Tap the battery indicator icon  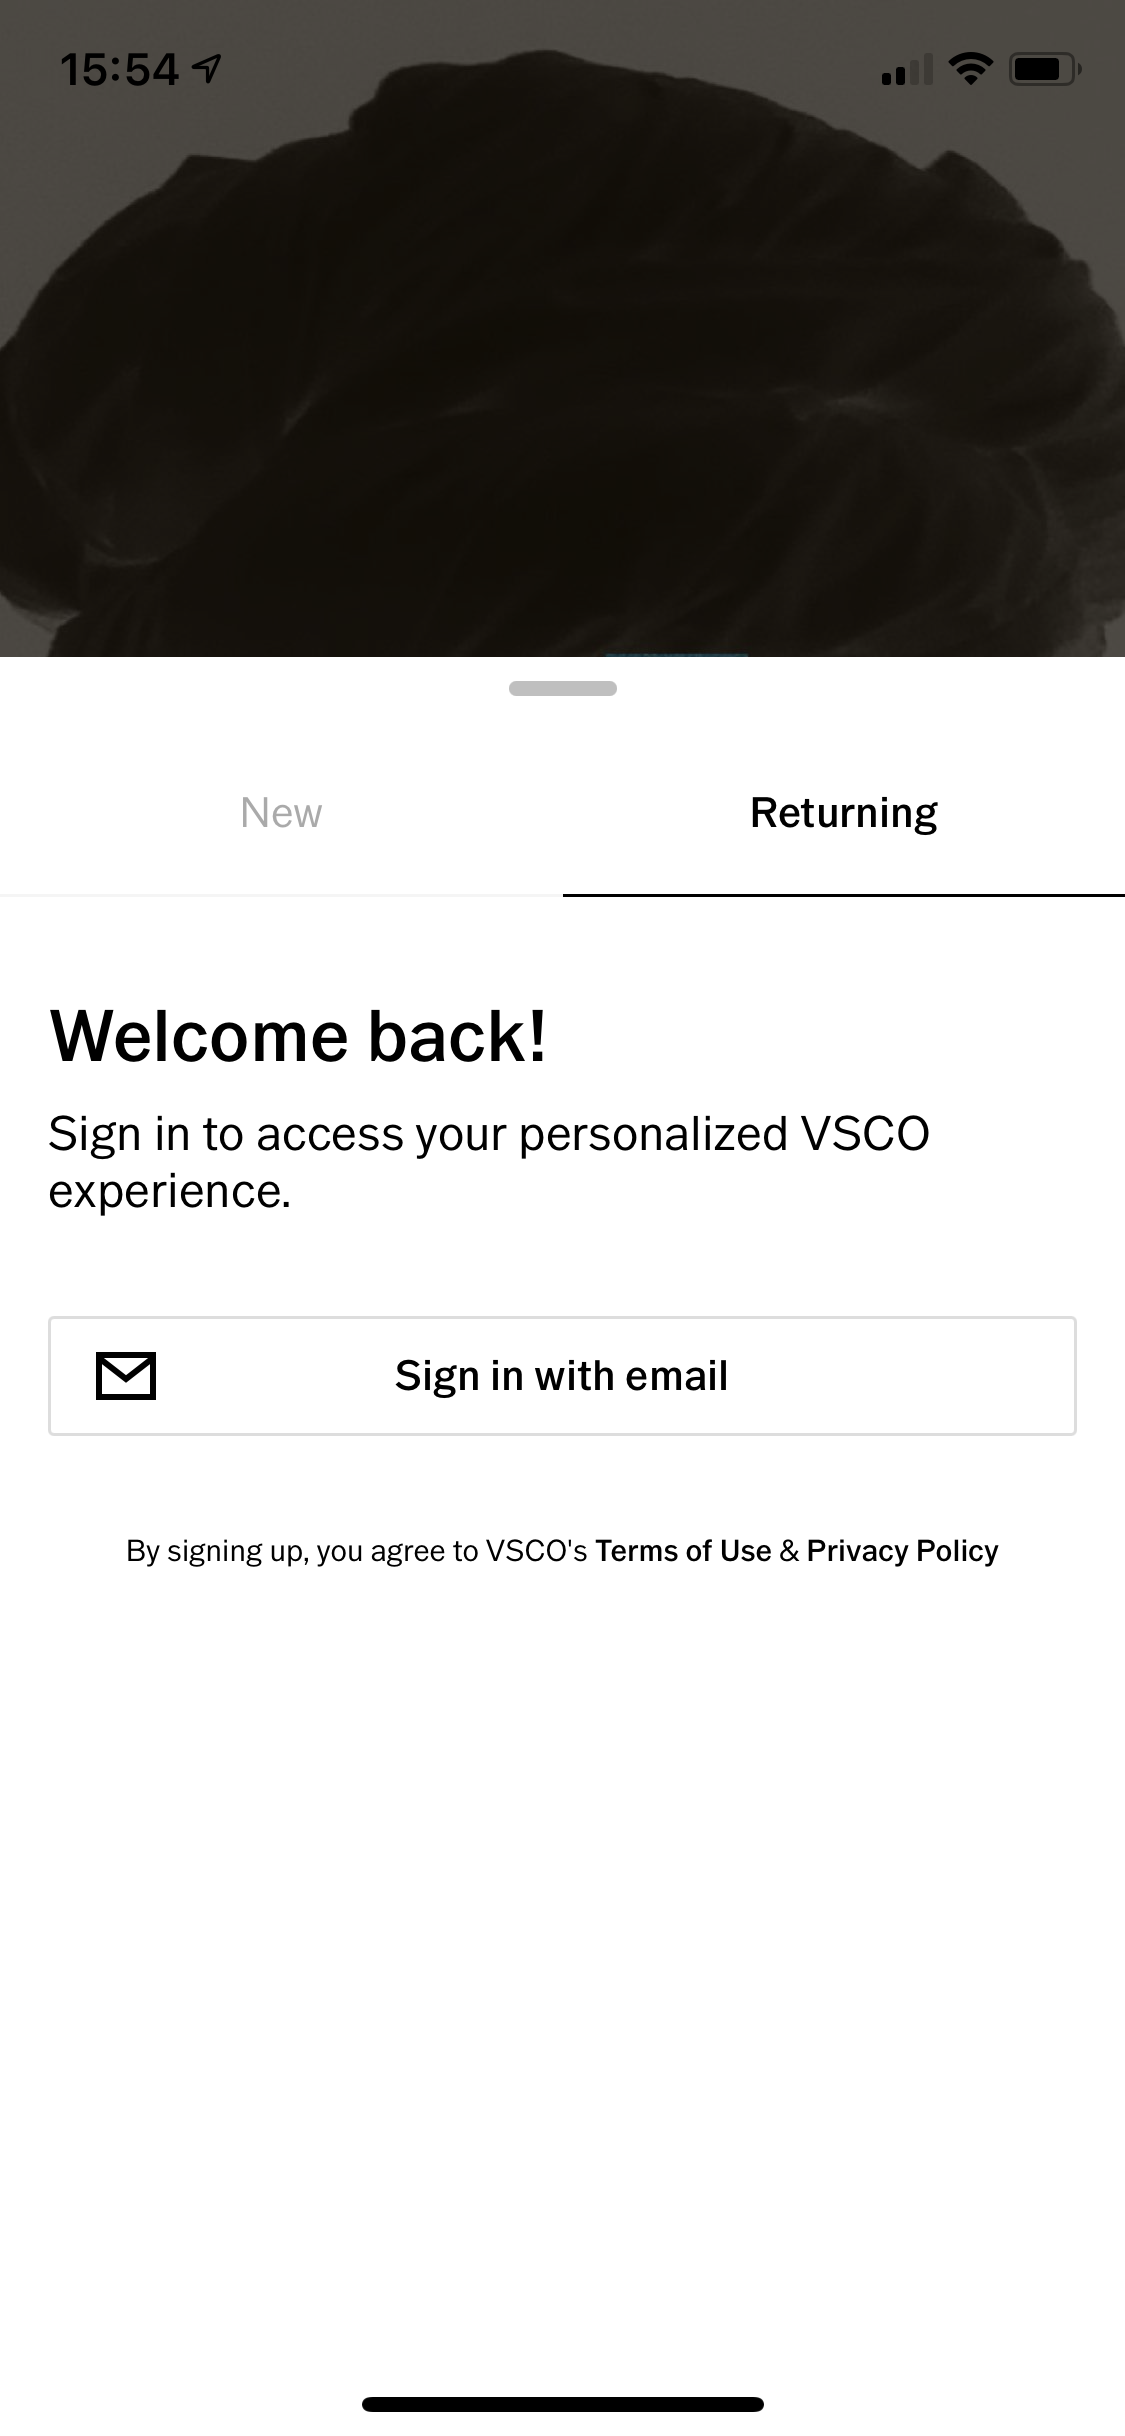pos(1043,70)
